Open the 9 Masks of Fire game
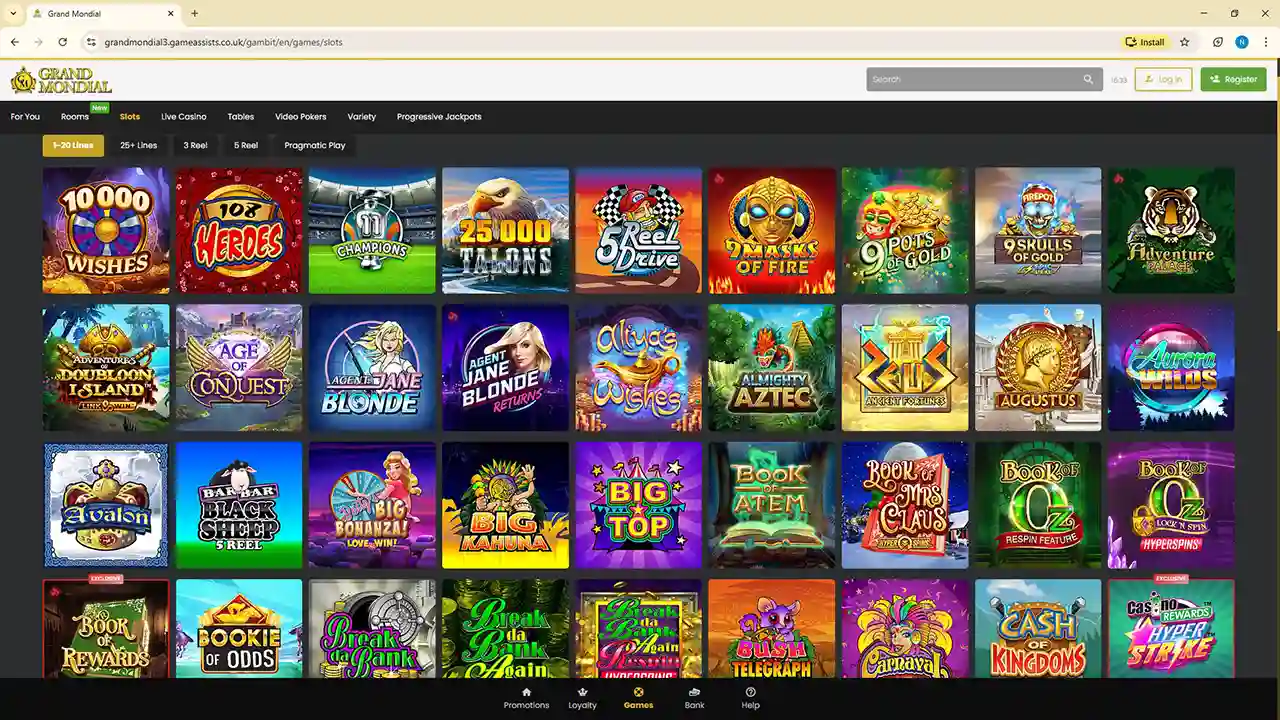The image size is (1280, 720). tap(771, 231)
